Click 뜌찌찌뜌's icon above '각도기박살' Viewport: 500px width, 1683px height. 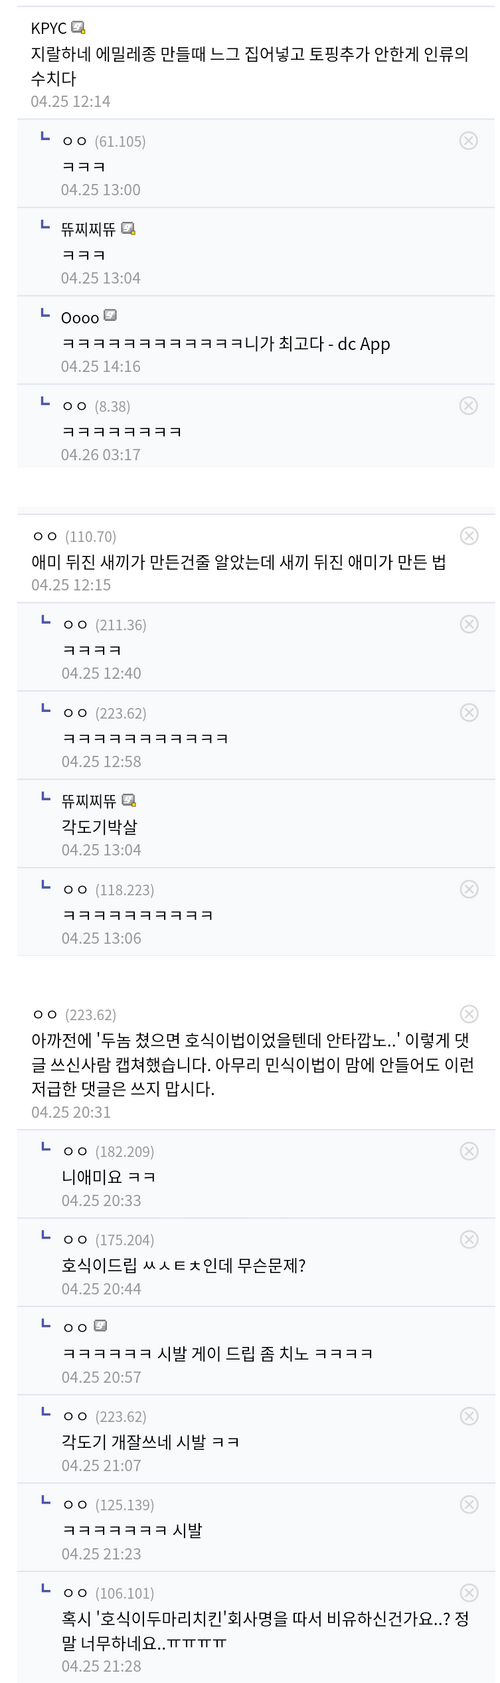[x=128, y=800]
